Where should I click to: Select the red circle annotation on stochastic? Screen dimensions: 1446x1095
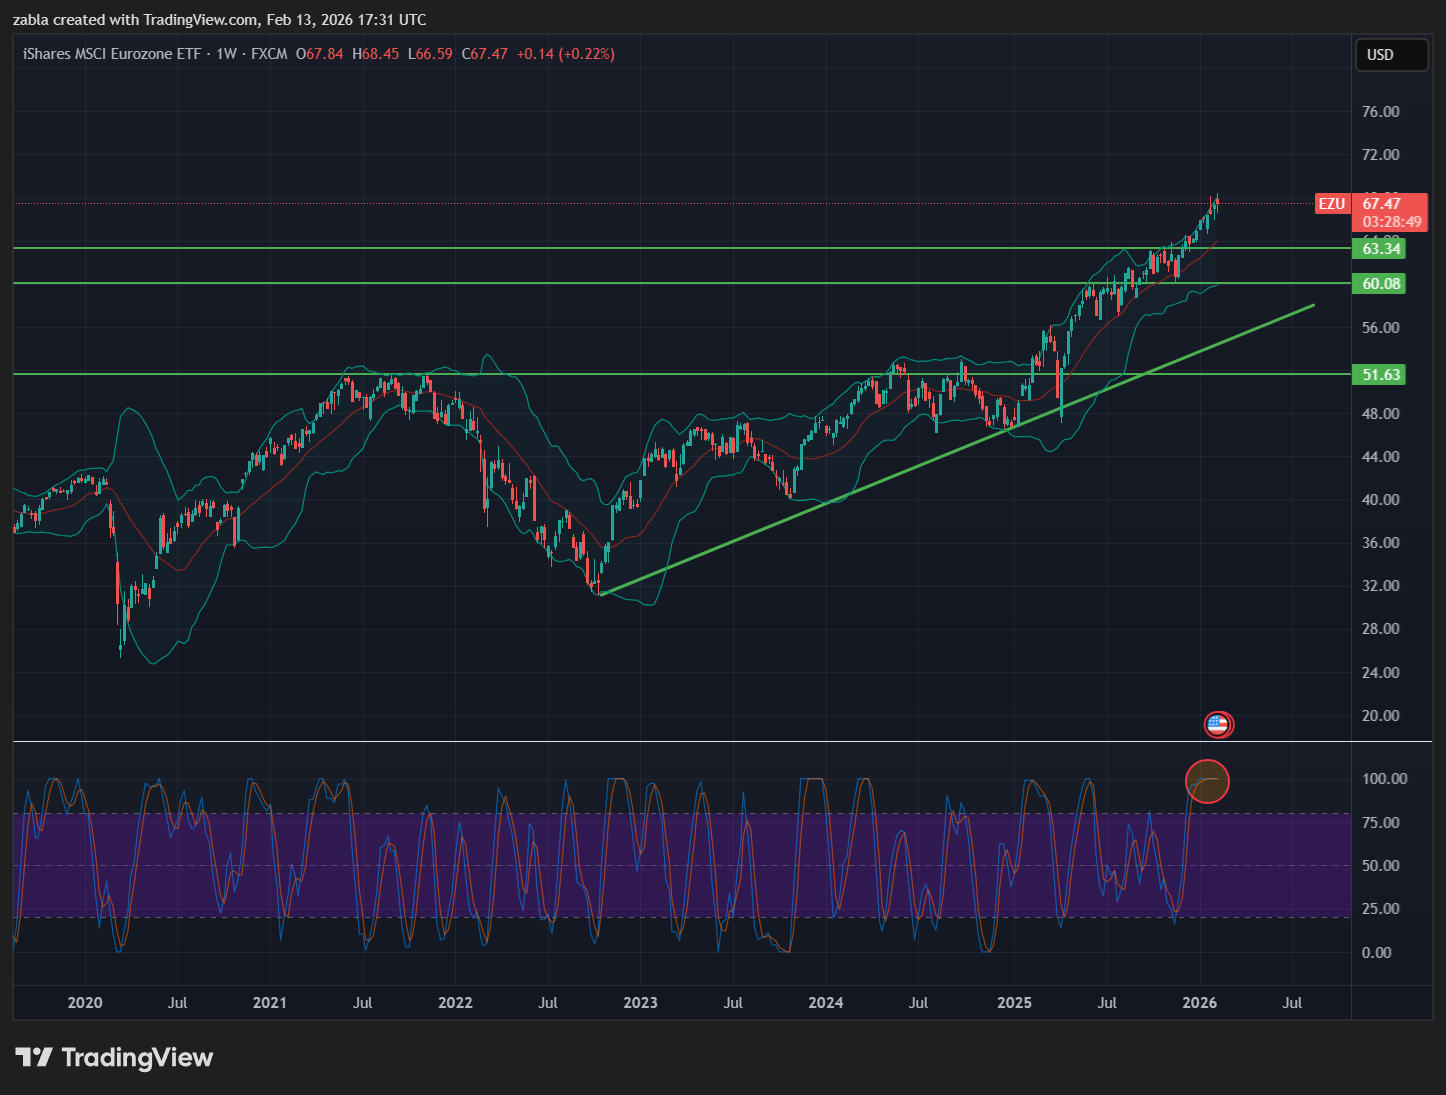click(1207, 781)
